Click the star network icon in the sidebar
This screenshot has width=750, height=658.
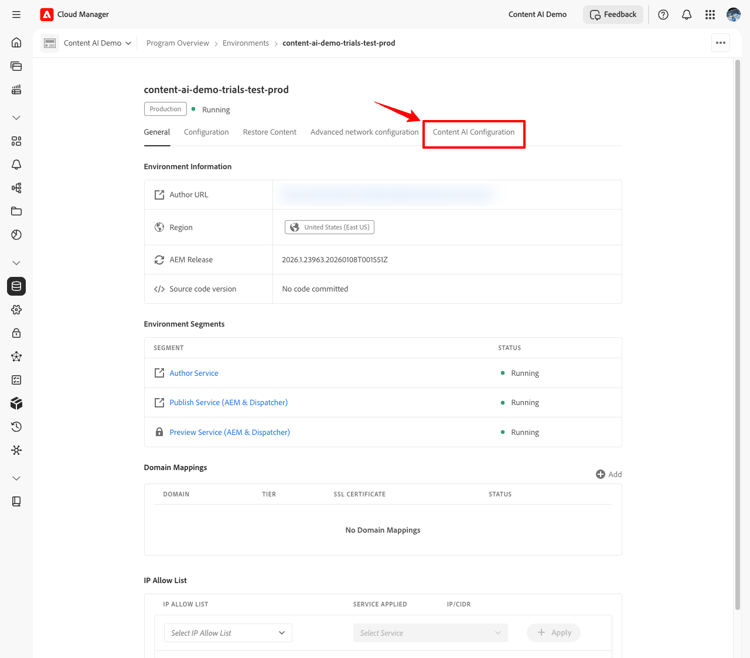[16, 356]
